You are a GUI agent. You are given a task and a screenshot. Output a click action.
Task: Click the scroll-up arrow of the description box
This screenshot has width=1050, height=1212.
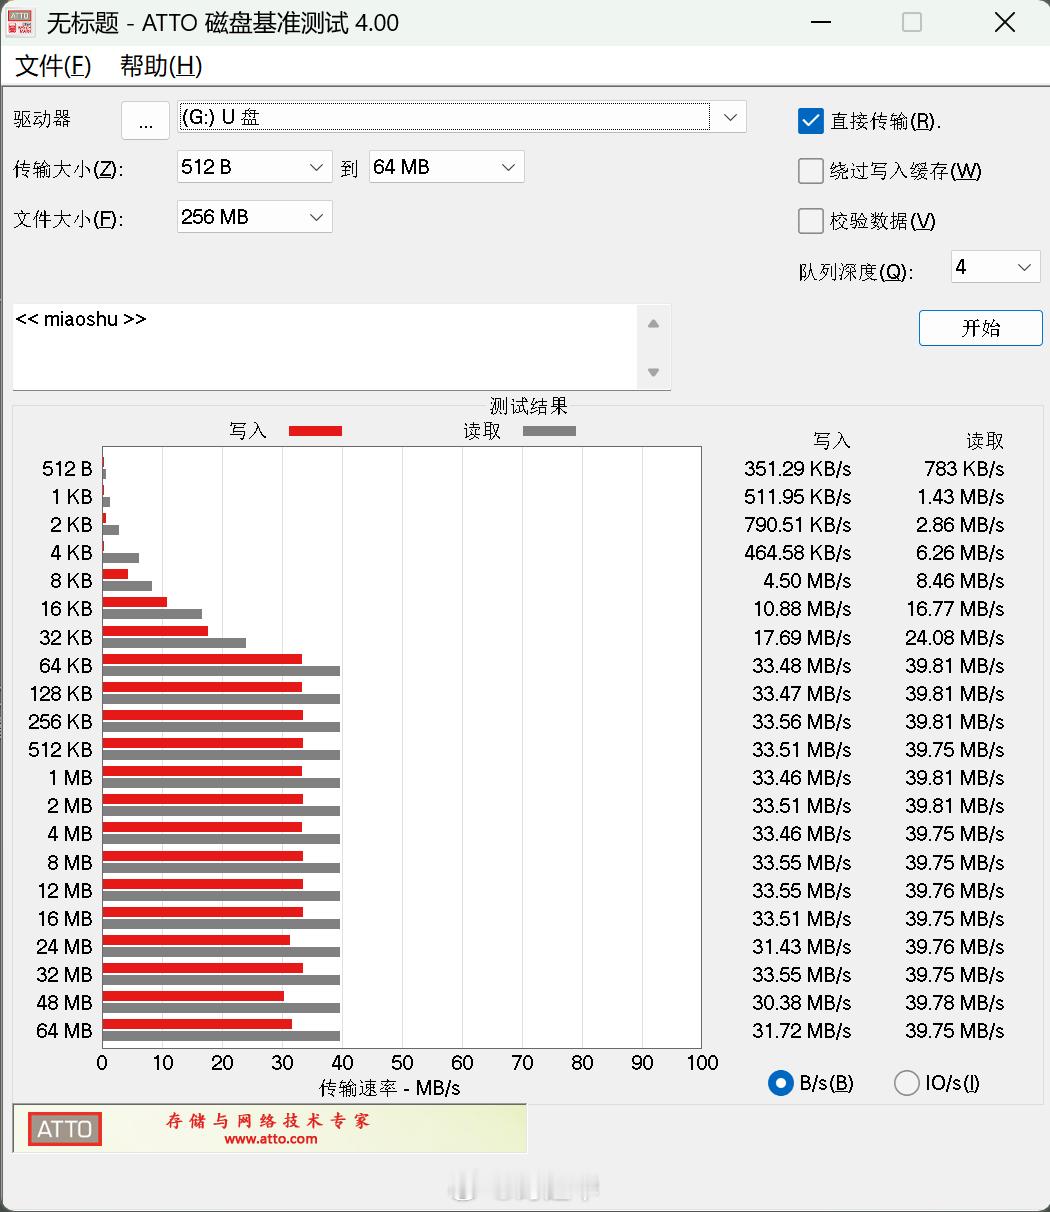click(x=653, y=322)
